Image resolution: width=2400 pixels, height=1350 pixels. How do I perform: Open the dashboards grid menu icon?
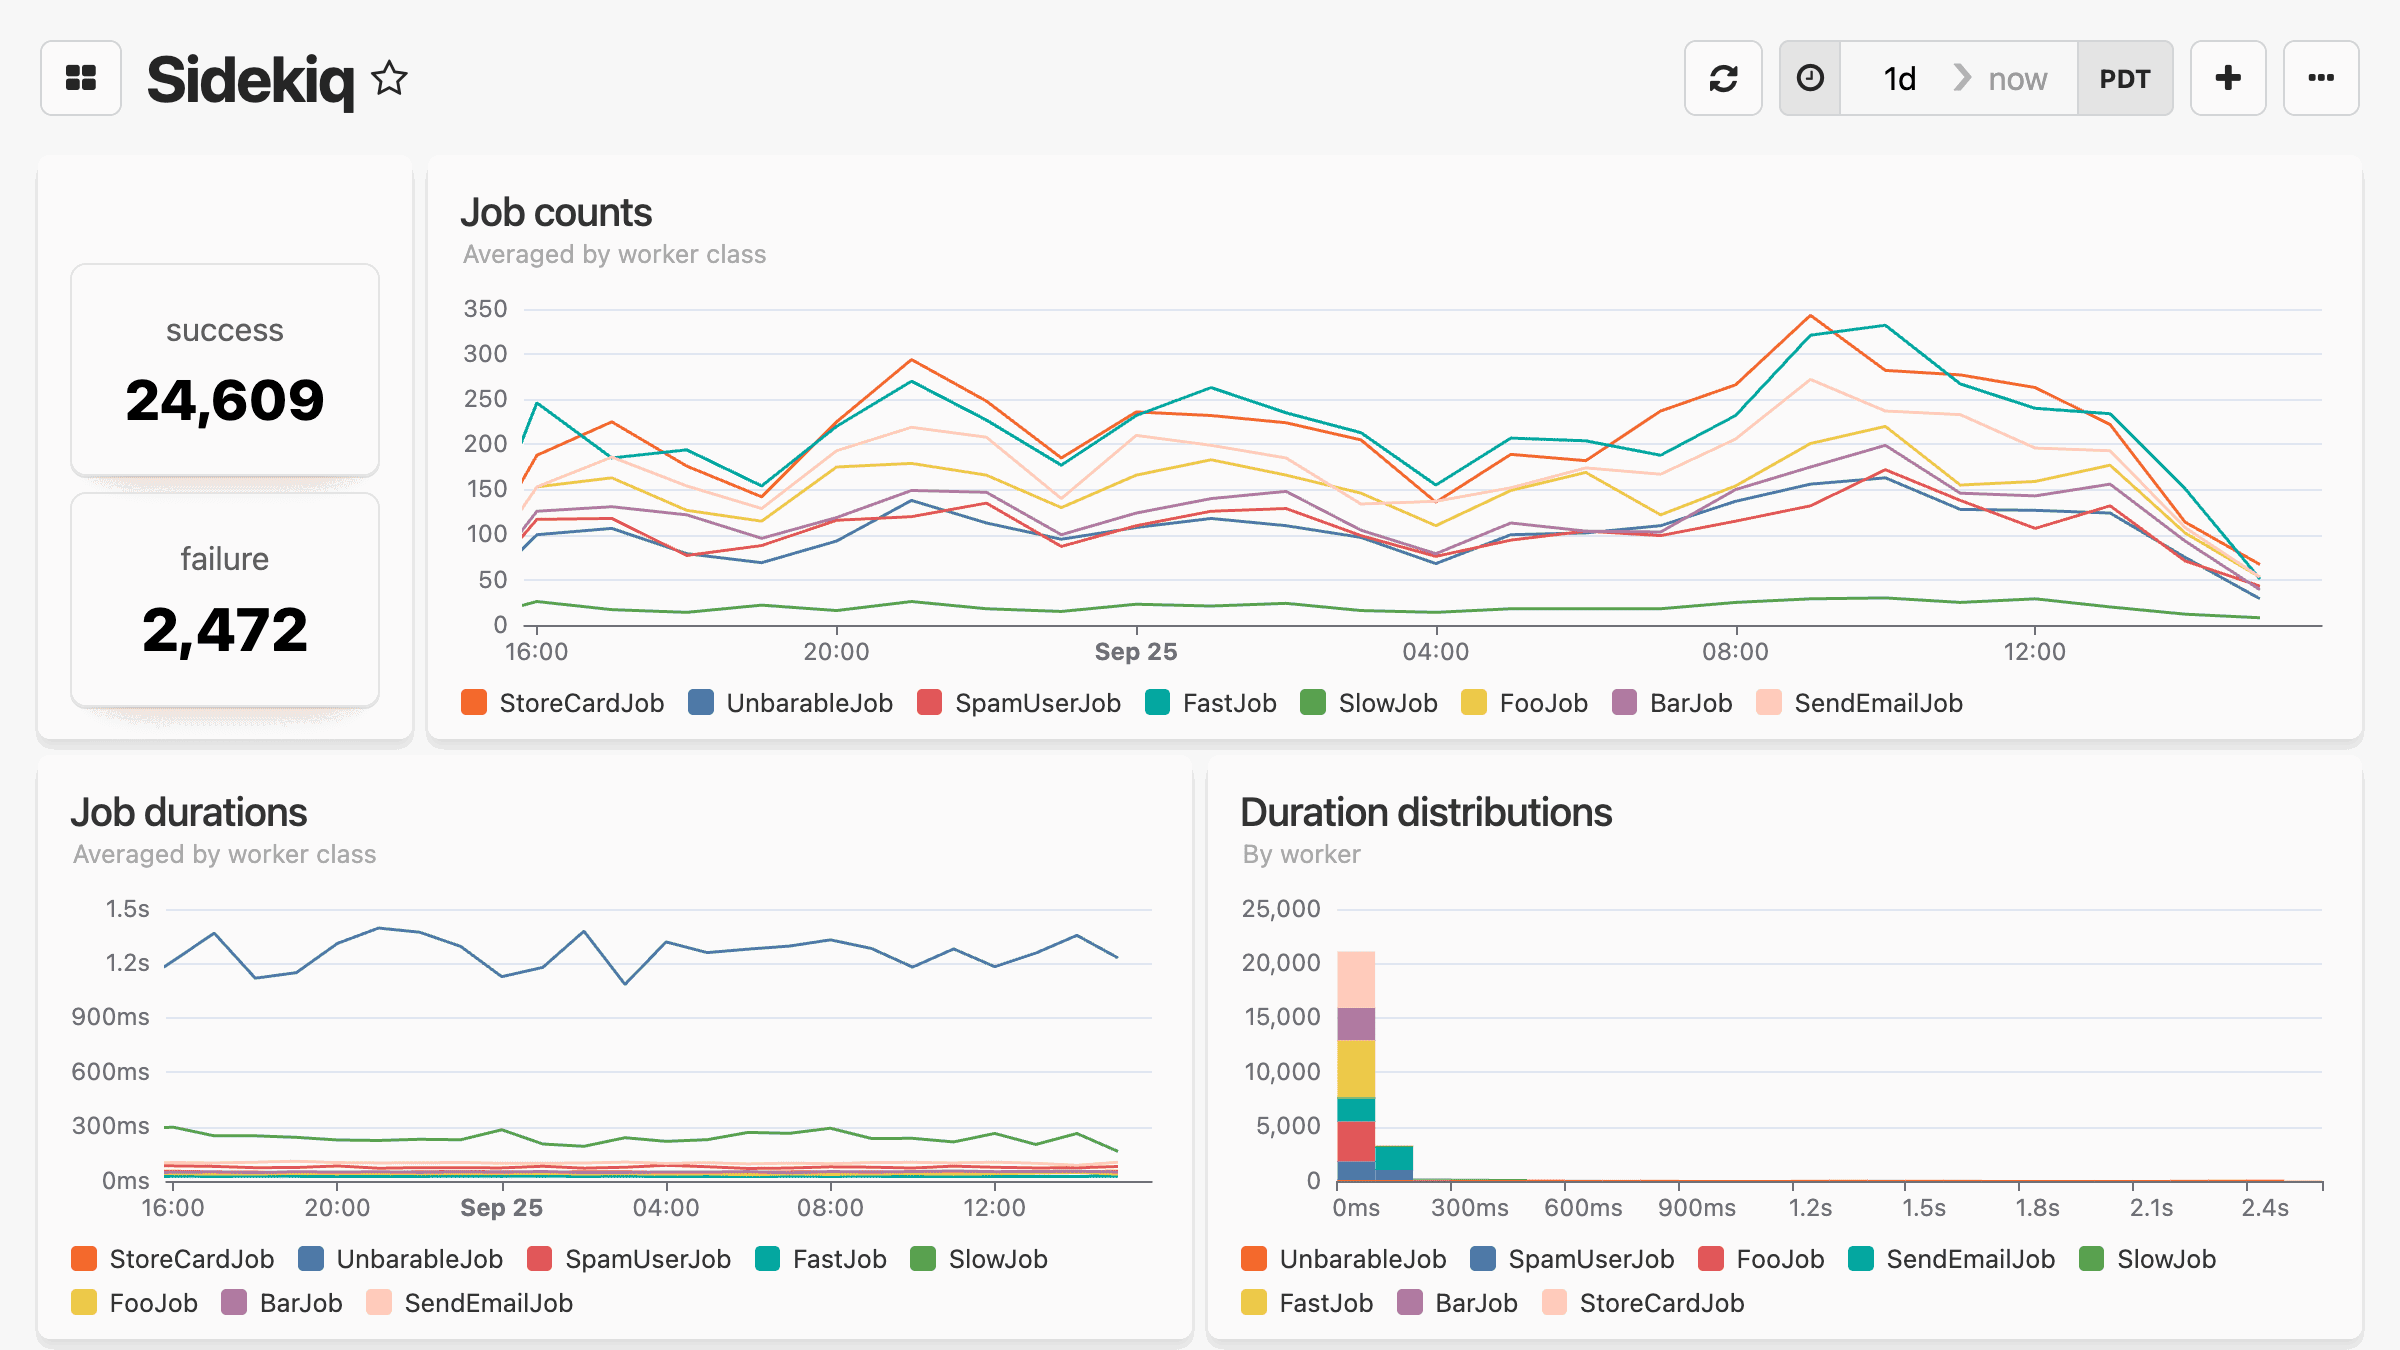tap(80, 78)
